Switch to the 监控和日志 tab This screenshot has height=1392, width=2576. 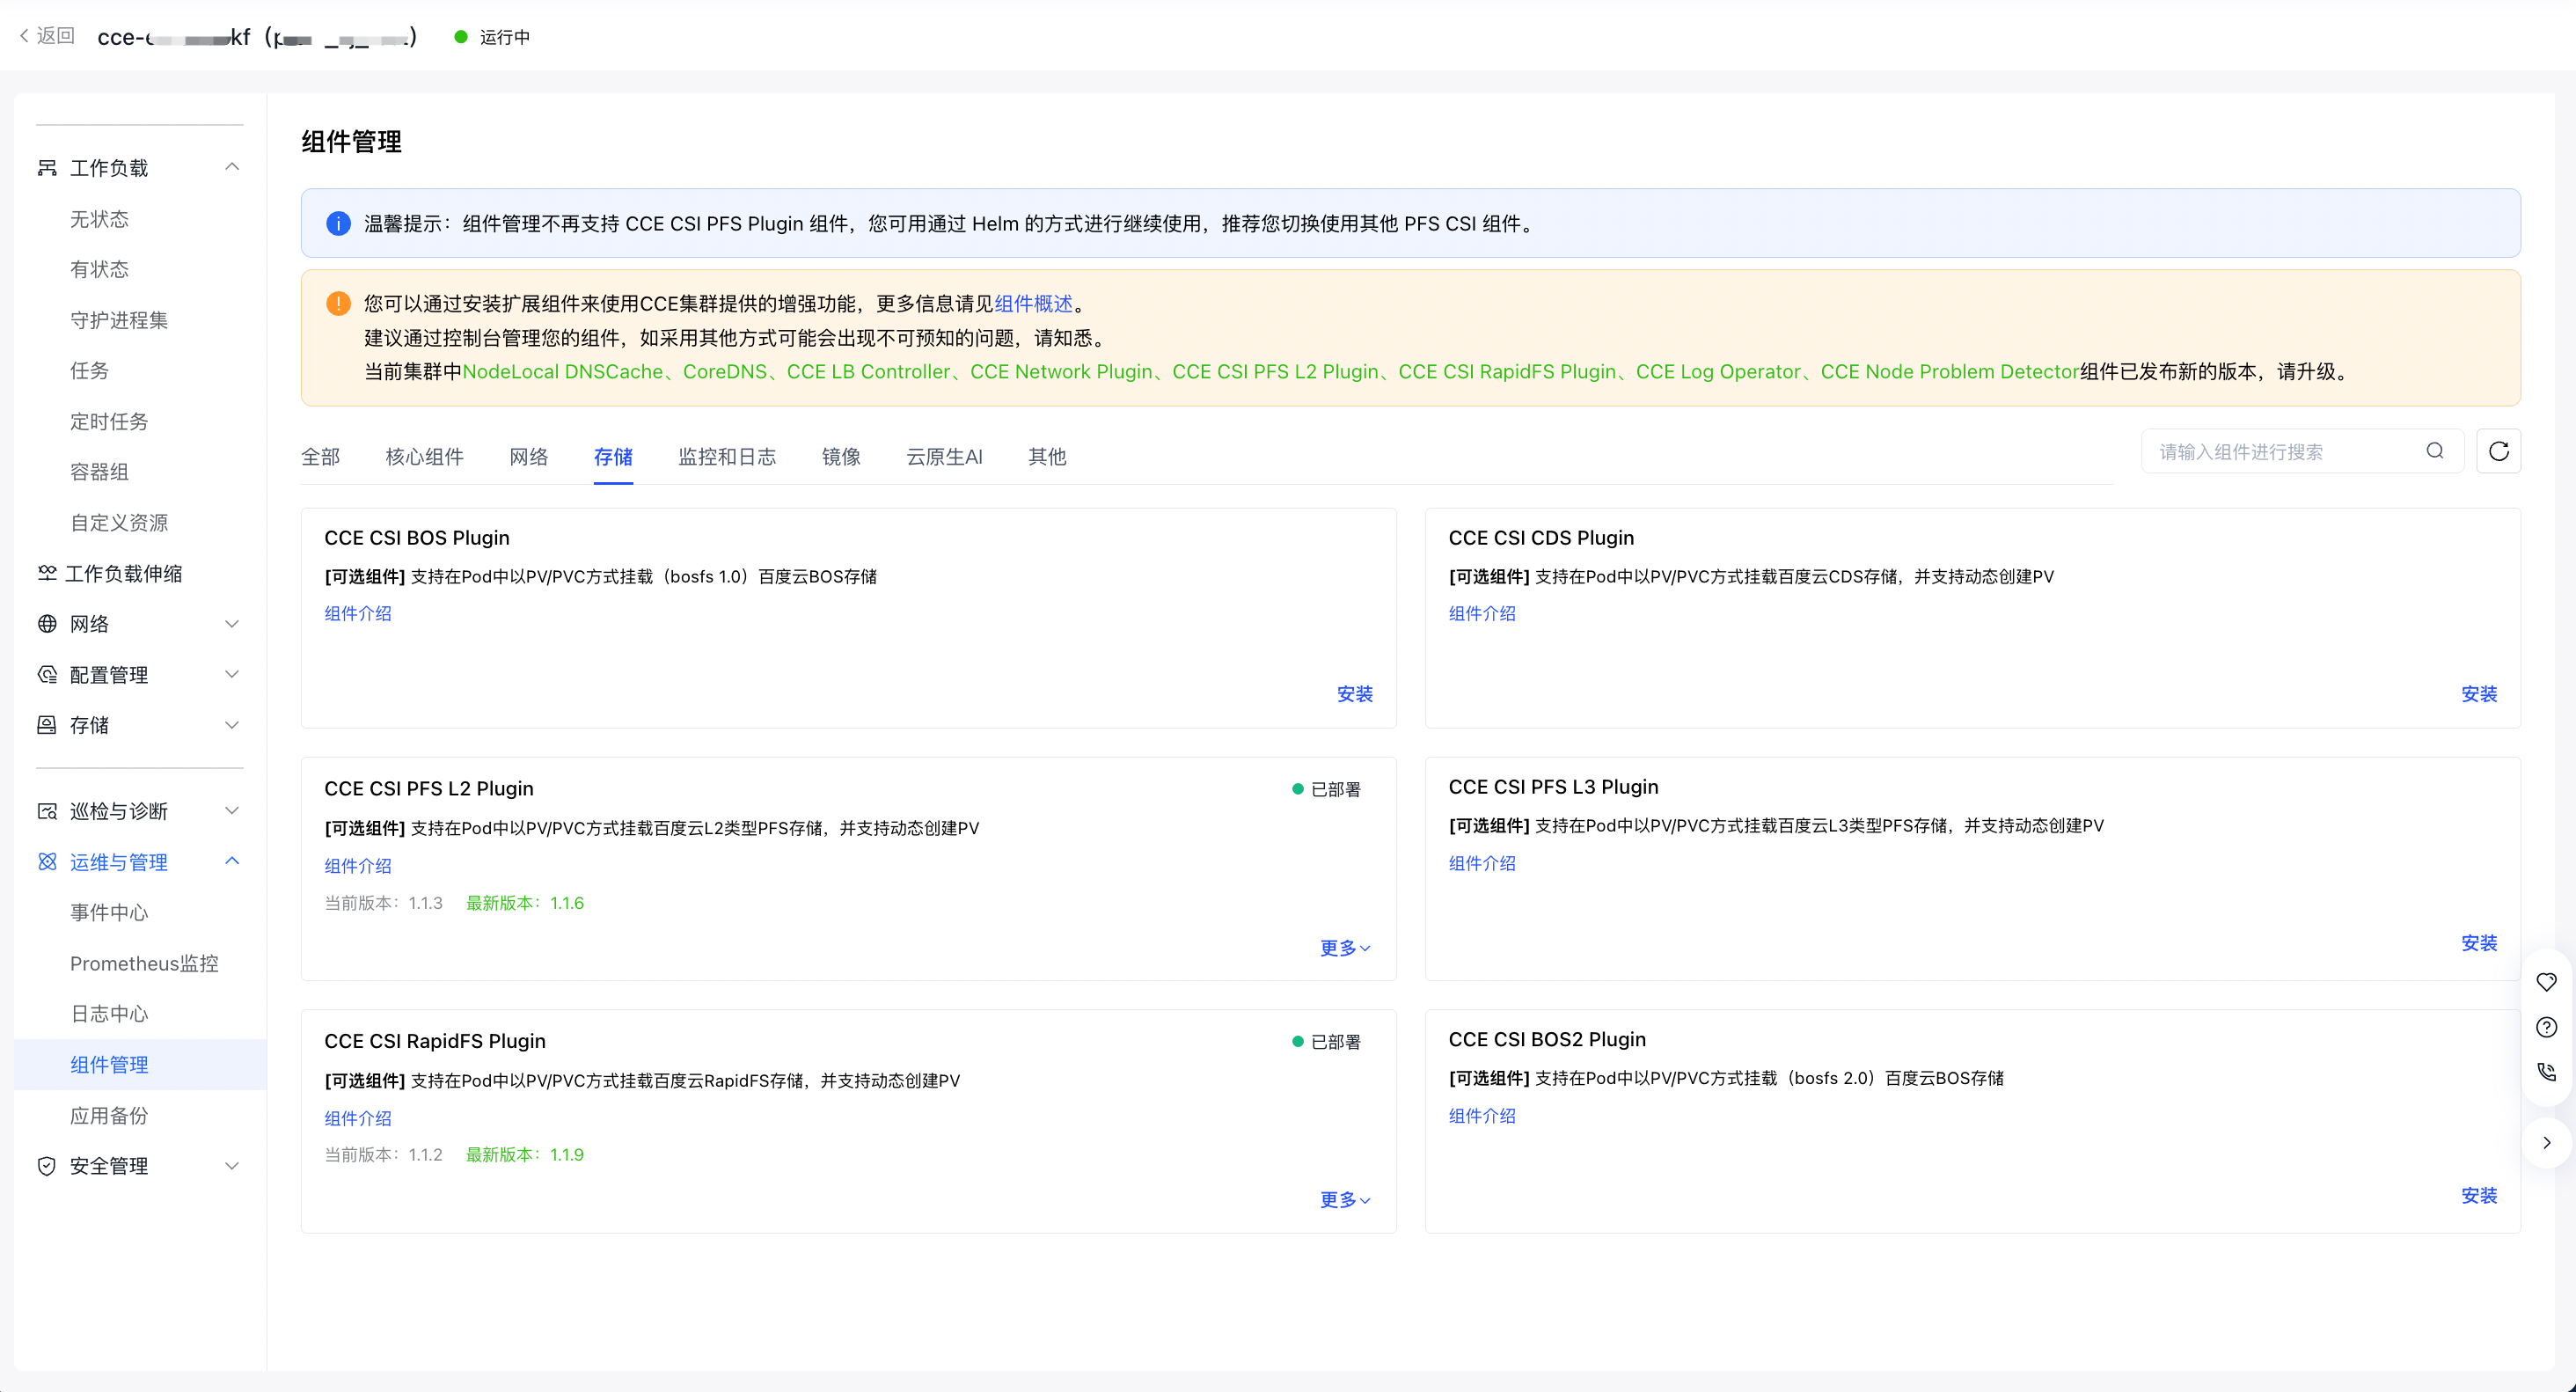click(x=727, y=457)
